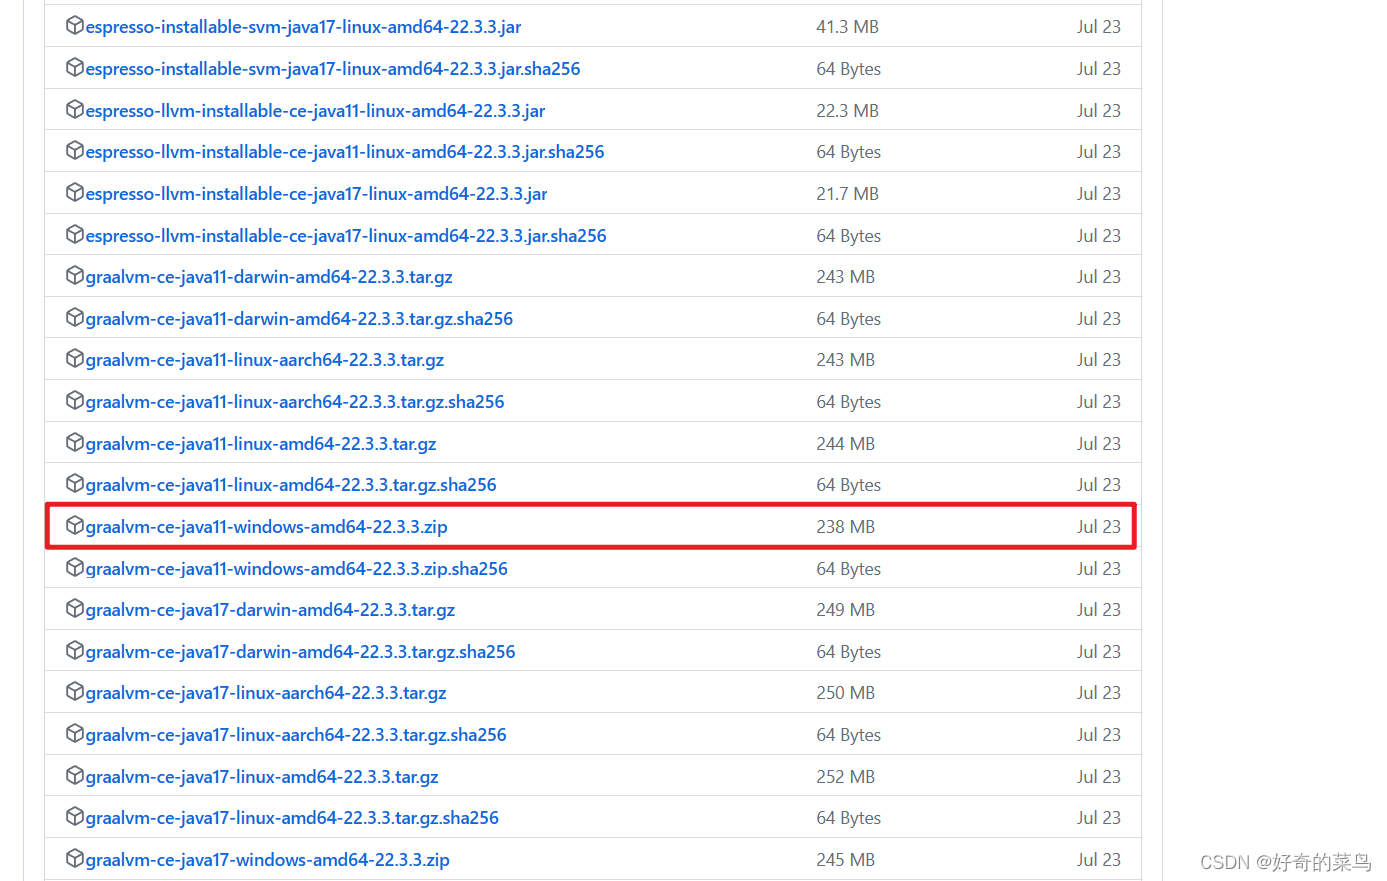The height and width of the screenshot is (881, 1387).
Task: Click package icon of java17 linux-aarch64 tar.gz.sha256
Action: click(x=74, y=733)
